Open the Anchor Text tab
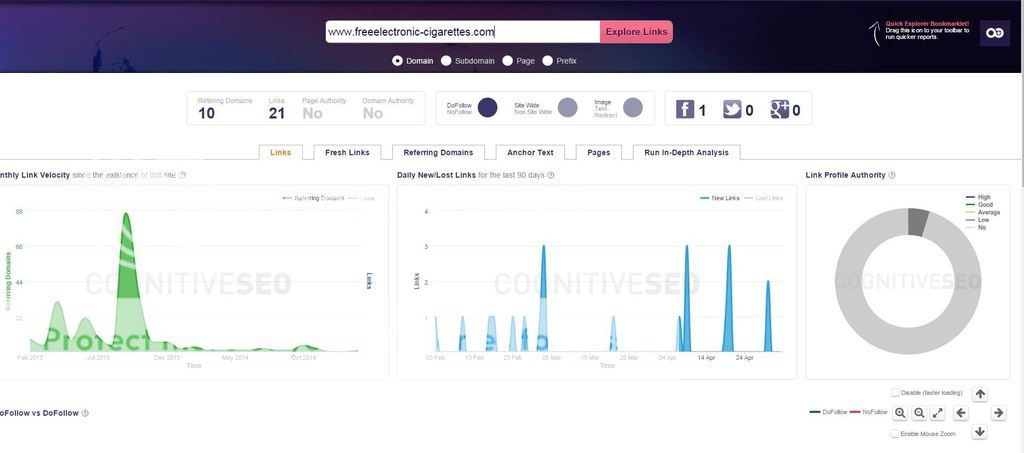Viewport: 1024px width, 453px height. tap(530, 152)
